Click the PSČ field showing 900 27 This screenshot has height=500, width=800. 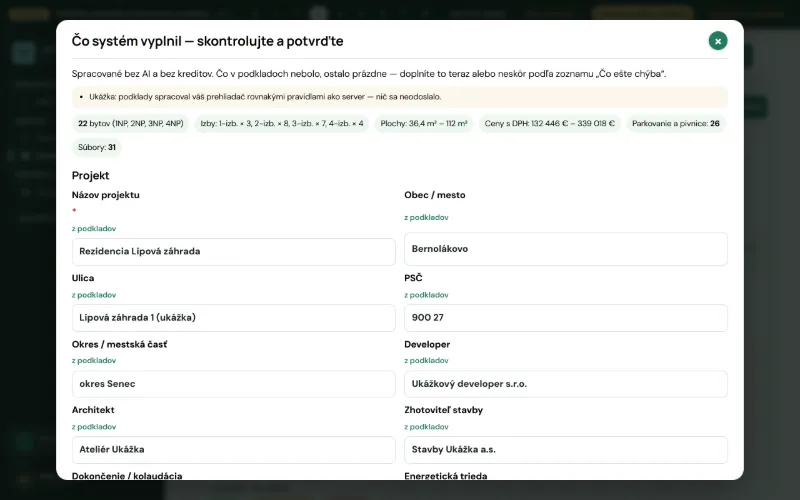(x=566, y=318)
